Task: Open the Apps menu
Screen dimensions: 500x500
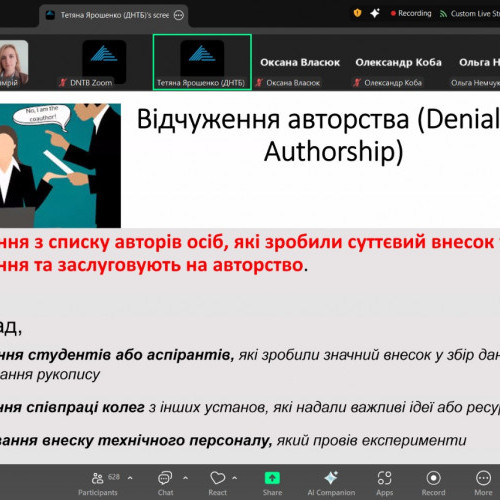Action: 384,483
